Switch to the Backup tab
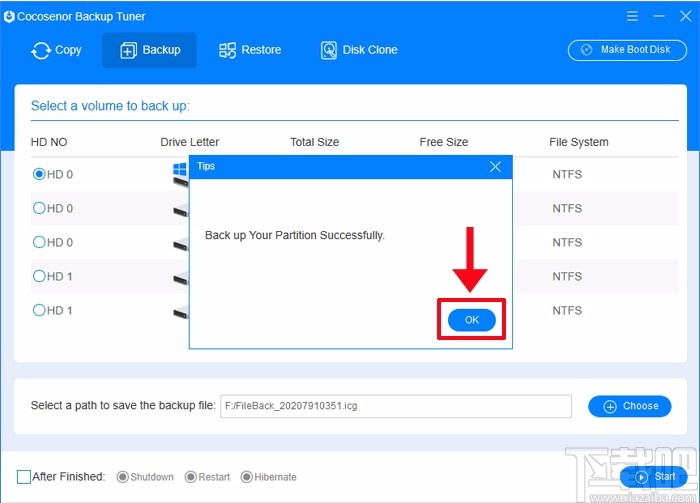 (150, 50)
